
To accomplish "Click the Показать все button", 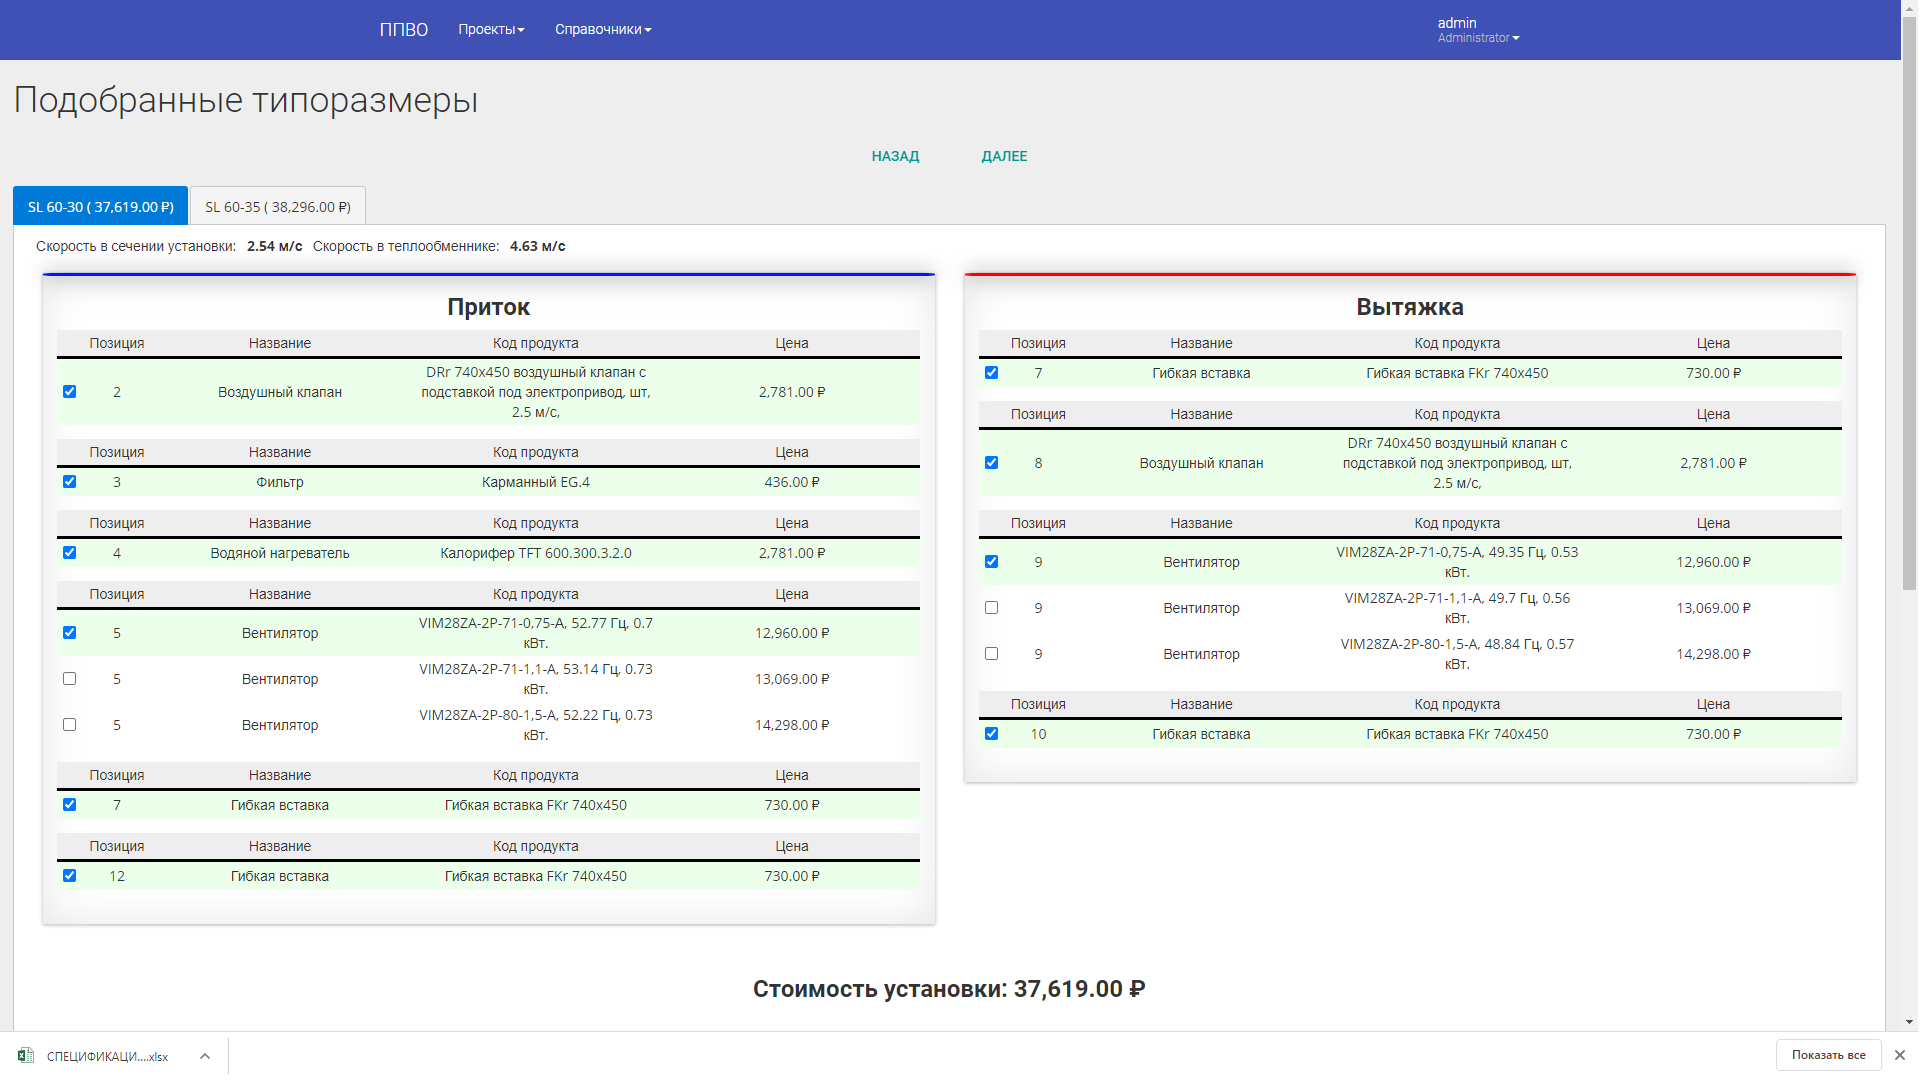I will (1828, 1055).
